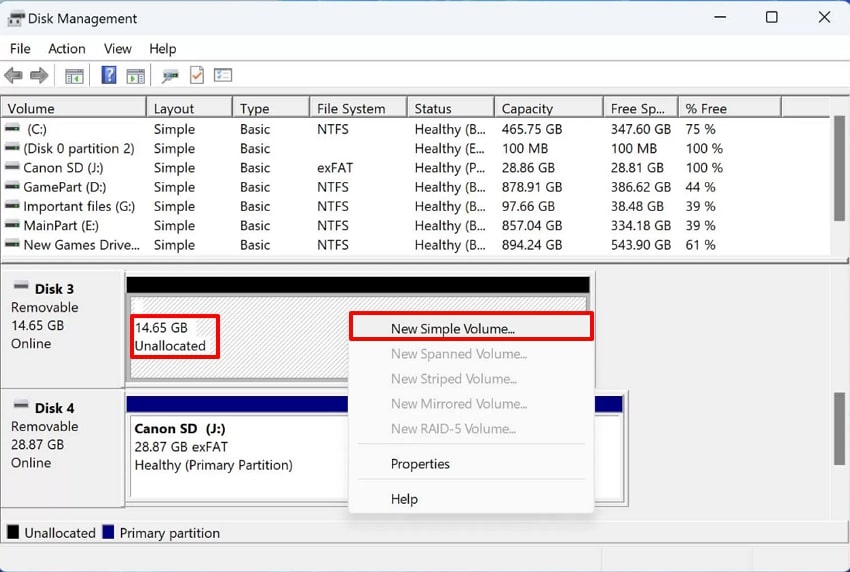850x572 pixels.
Task: Choose Help in the context menu
Action: (471, 499)
